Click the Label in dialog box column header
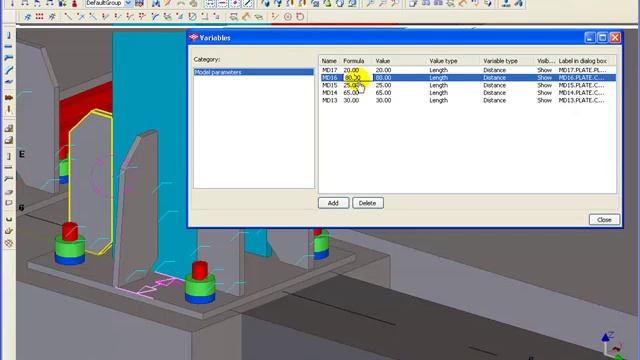640x360 pixels. click(x=582, y=61)
